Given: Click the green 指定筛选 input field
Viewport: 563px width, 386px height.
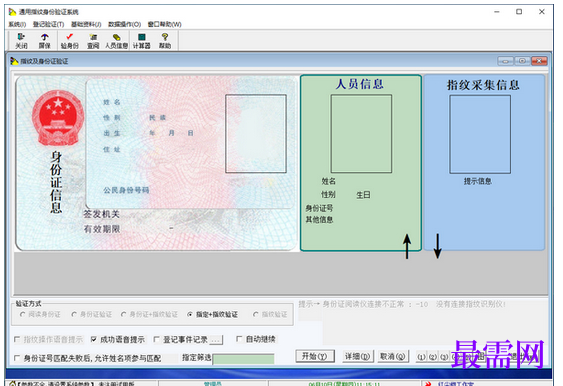Looking at the screenshot, I should point(243,359).
